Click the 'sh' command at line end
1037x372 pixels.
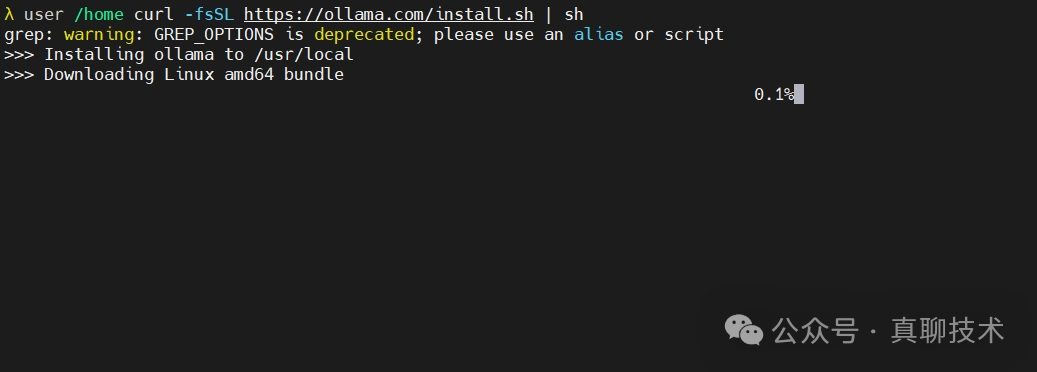coord(573,14)
